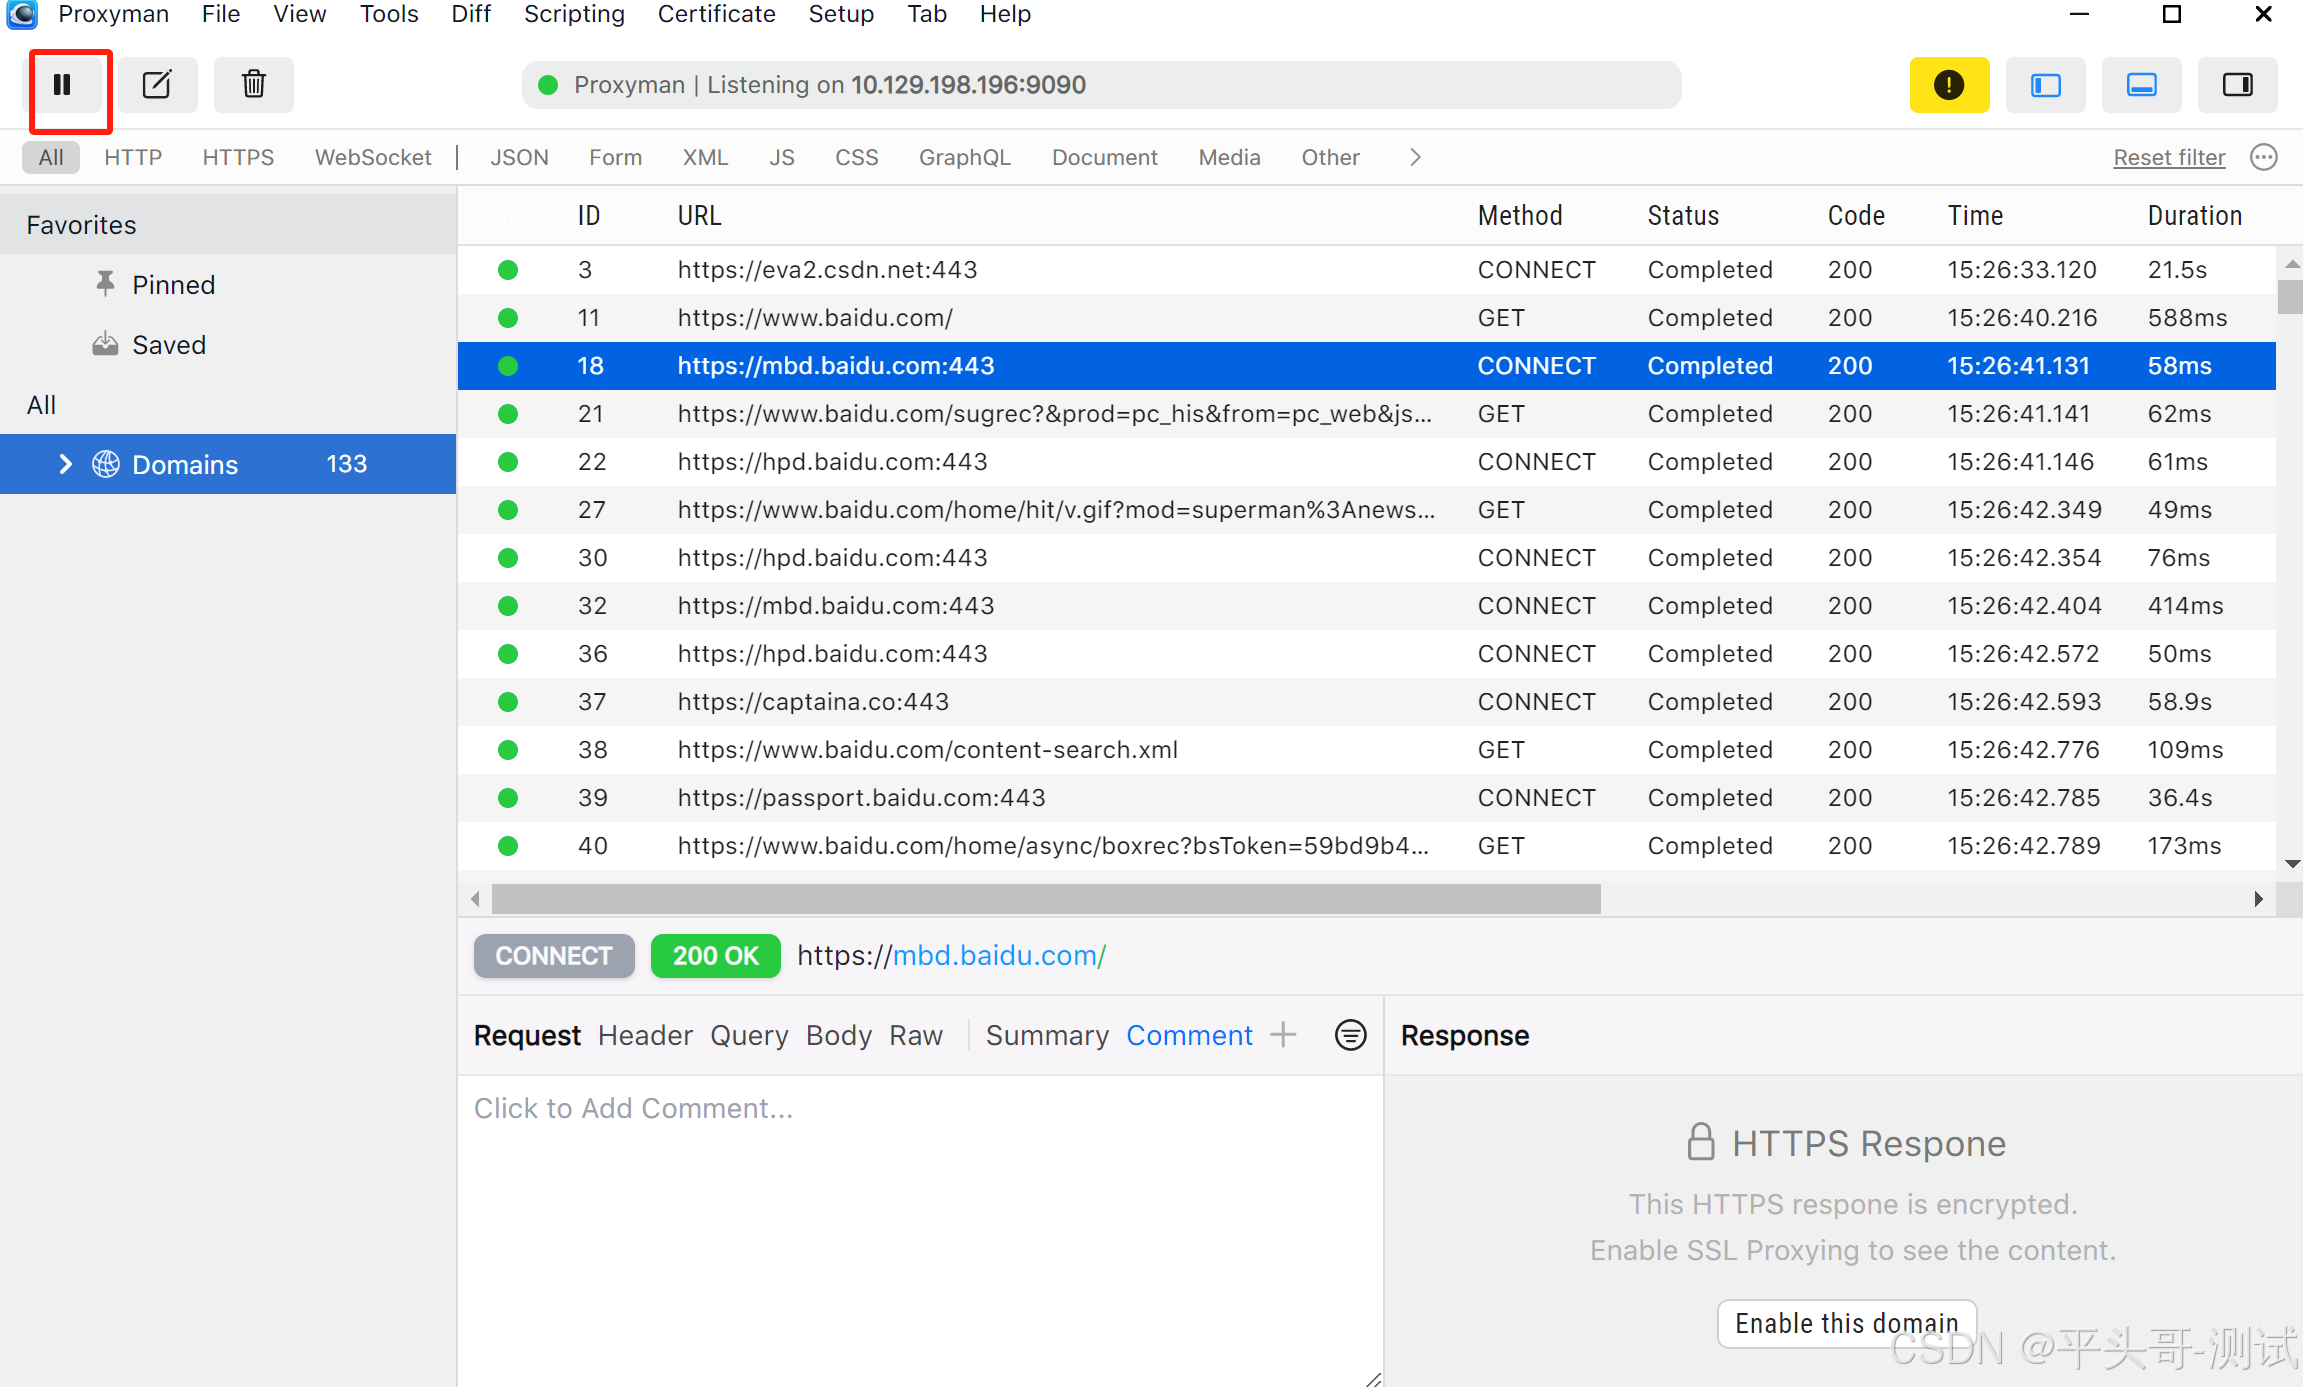Open the Certificate menu
This screenshot has height=1387, width=2303.
[x=716, y=14]
